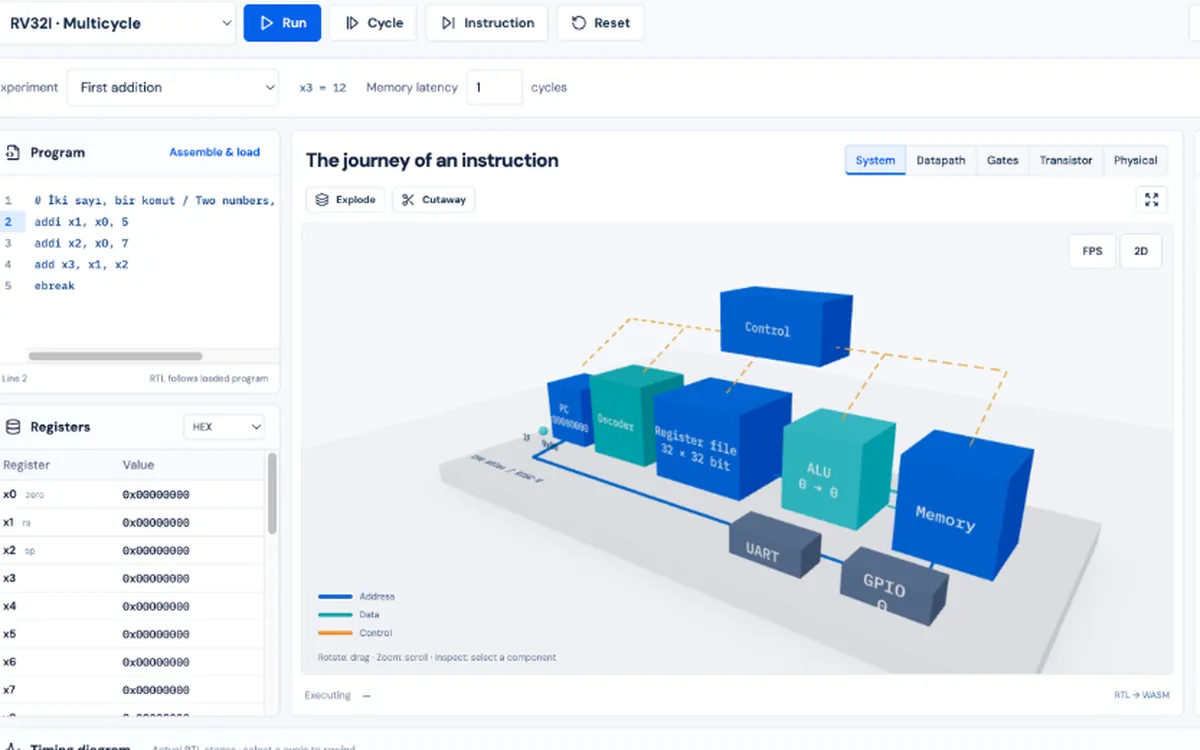Click the fullscreen expand icon
Screen dimensions: 1200x750
click(1152, 200)
